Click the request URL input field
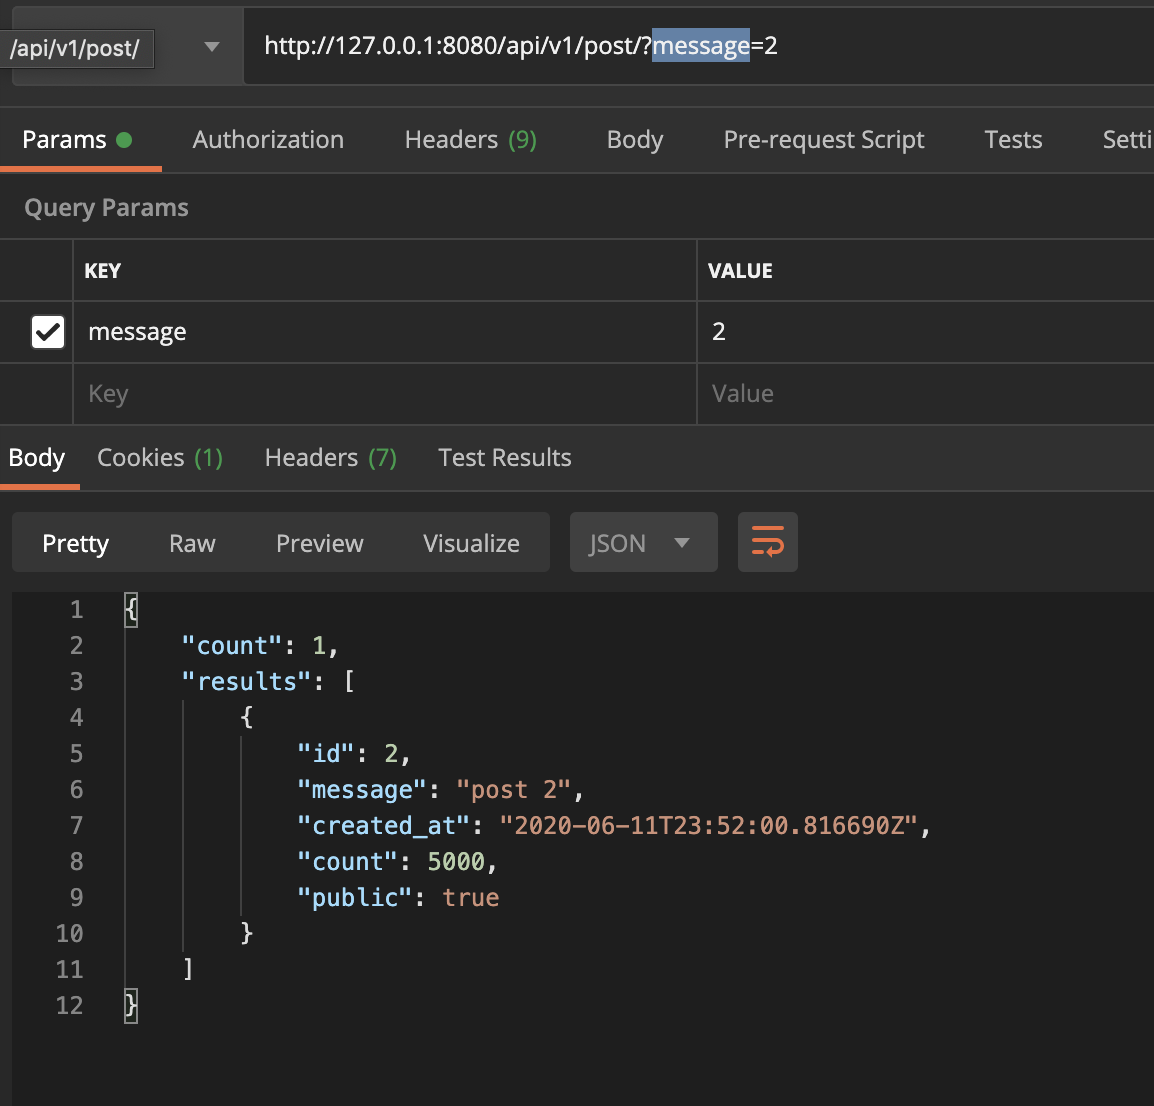 click(698, 46)
